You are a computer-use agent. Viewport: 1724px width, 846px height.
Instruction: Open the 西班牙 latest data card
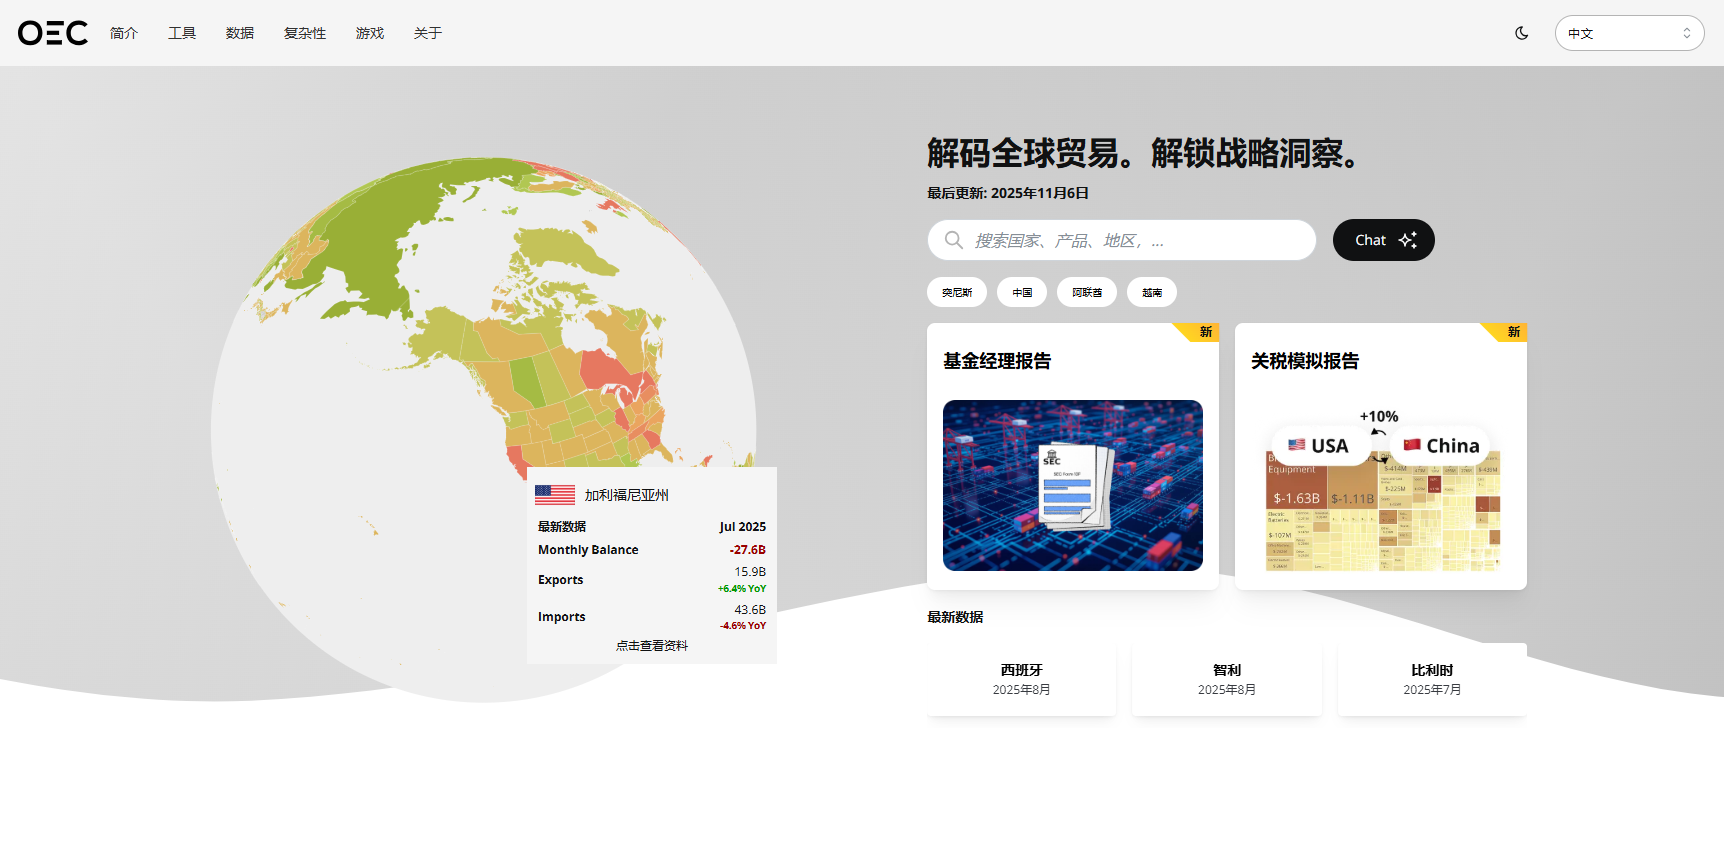[x=1021, y=679]
